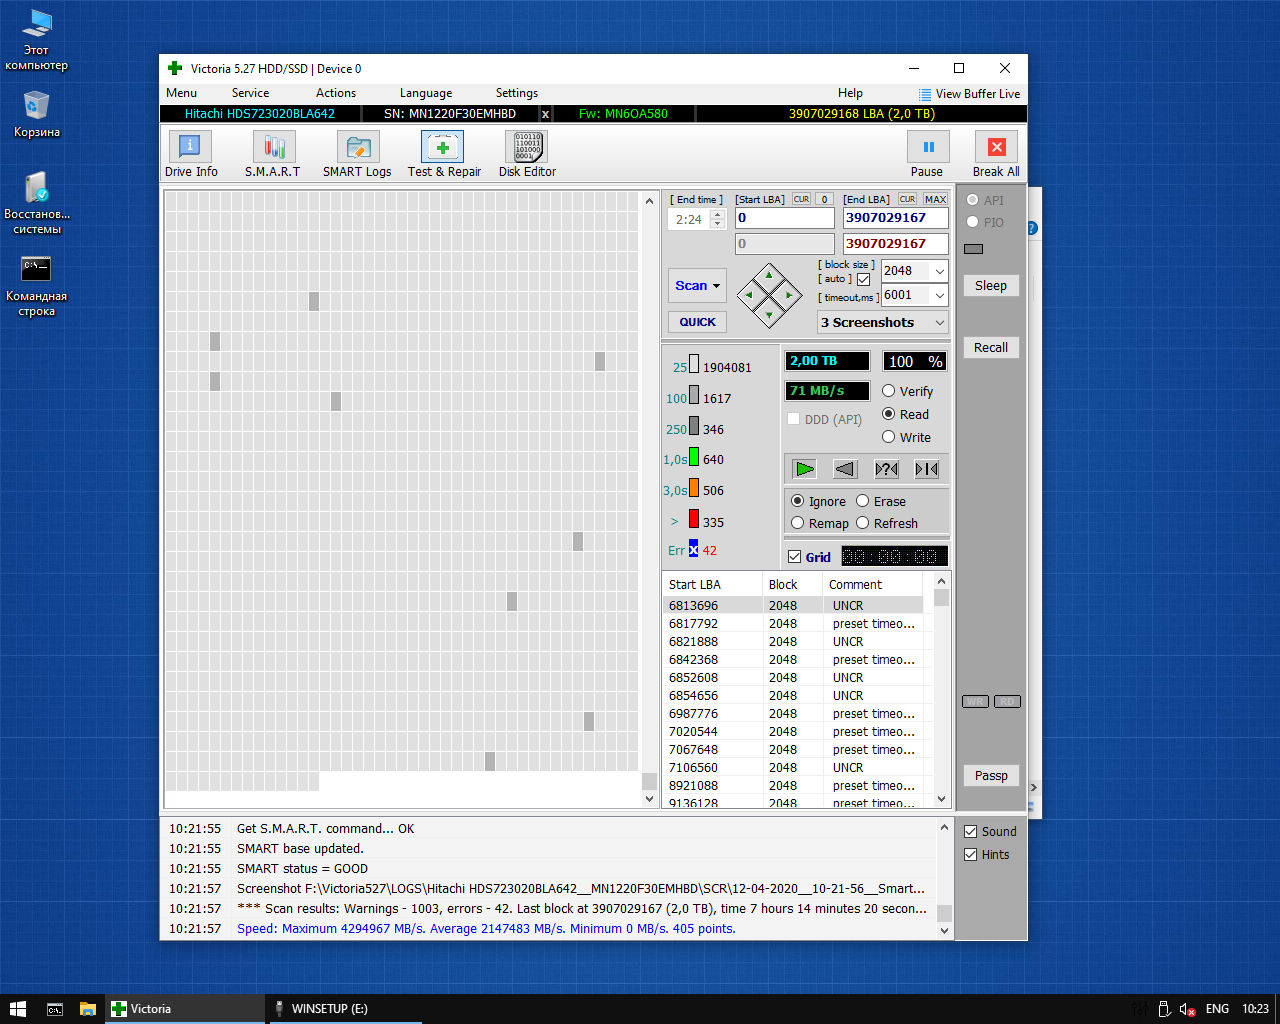Click the random seek ?◁ button
The height and width of the screenshot is (1024, 1280).
coord(886,469)
